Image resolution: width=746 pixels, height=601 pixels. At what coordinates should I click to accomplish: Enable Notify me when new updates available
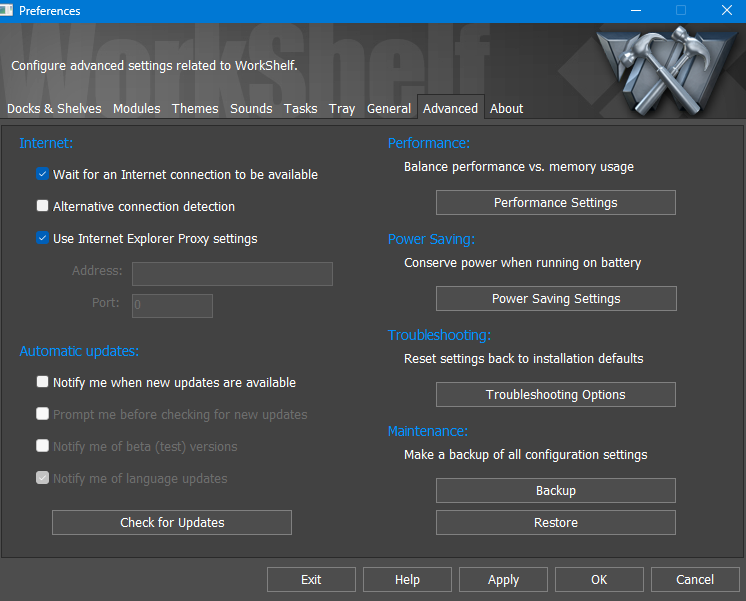click(43, 383)
